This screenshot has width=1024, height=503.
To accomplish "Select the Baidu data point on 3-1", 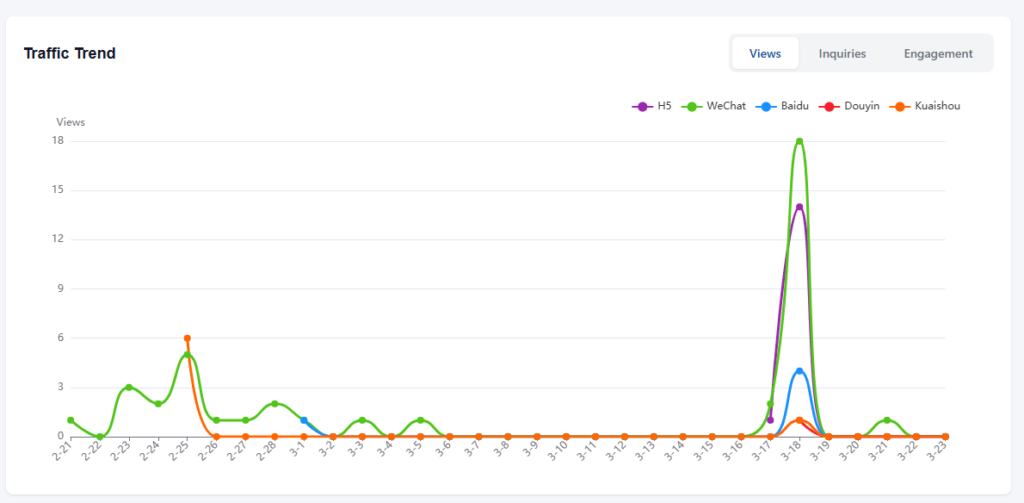I will pyautogui.click(x=304, y=420).
